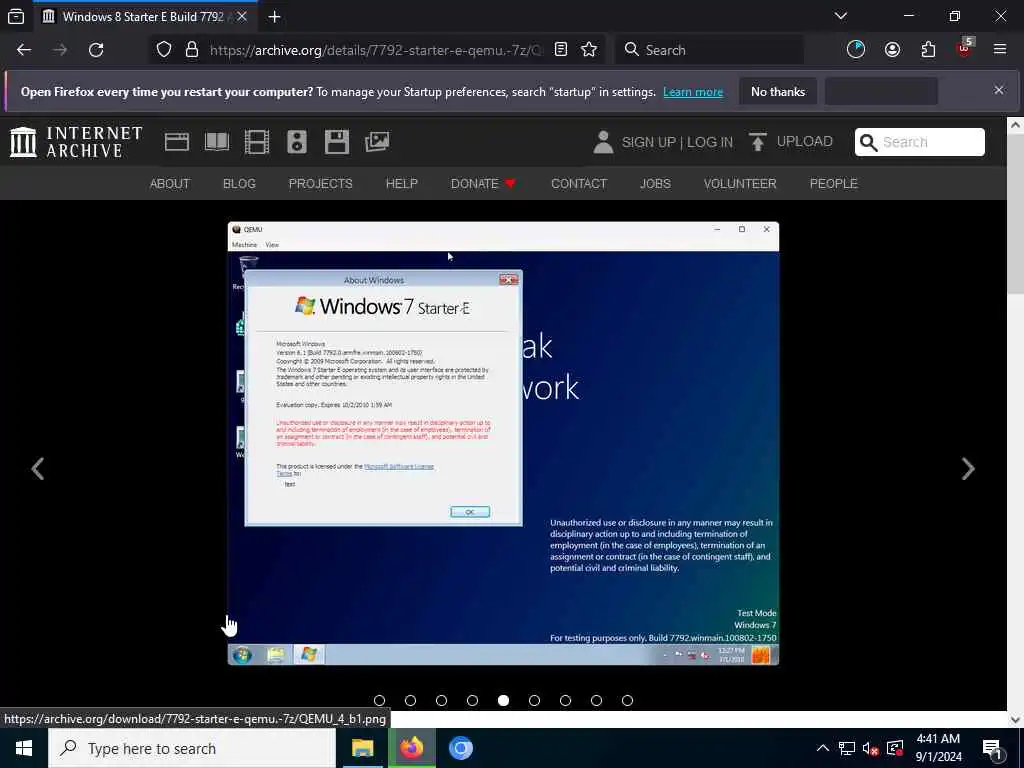The height and width of the screenshot is (768, 1024).
Task: Click the UPLOAD link
Action: click(x=805, y=141)
